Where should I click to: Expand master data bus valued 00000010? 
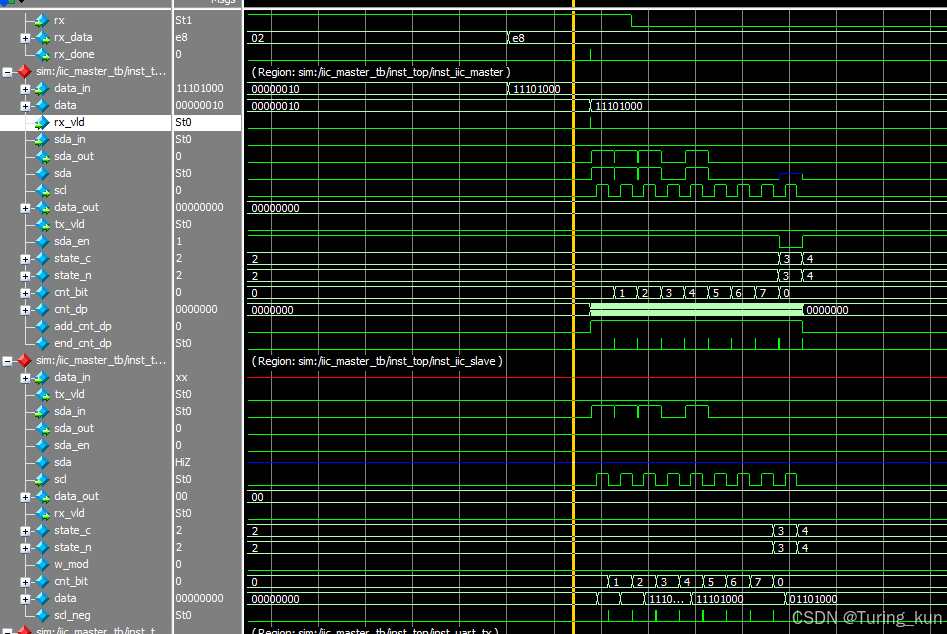(25, 106)
